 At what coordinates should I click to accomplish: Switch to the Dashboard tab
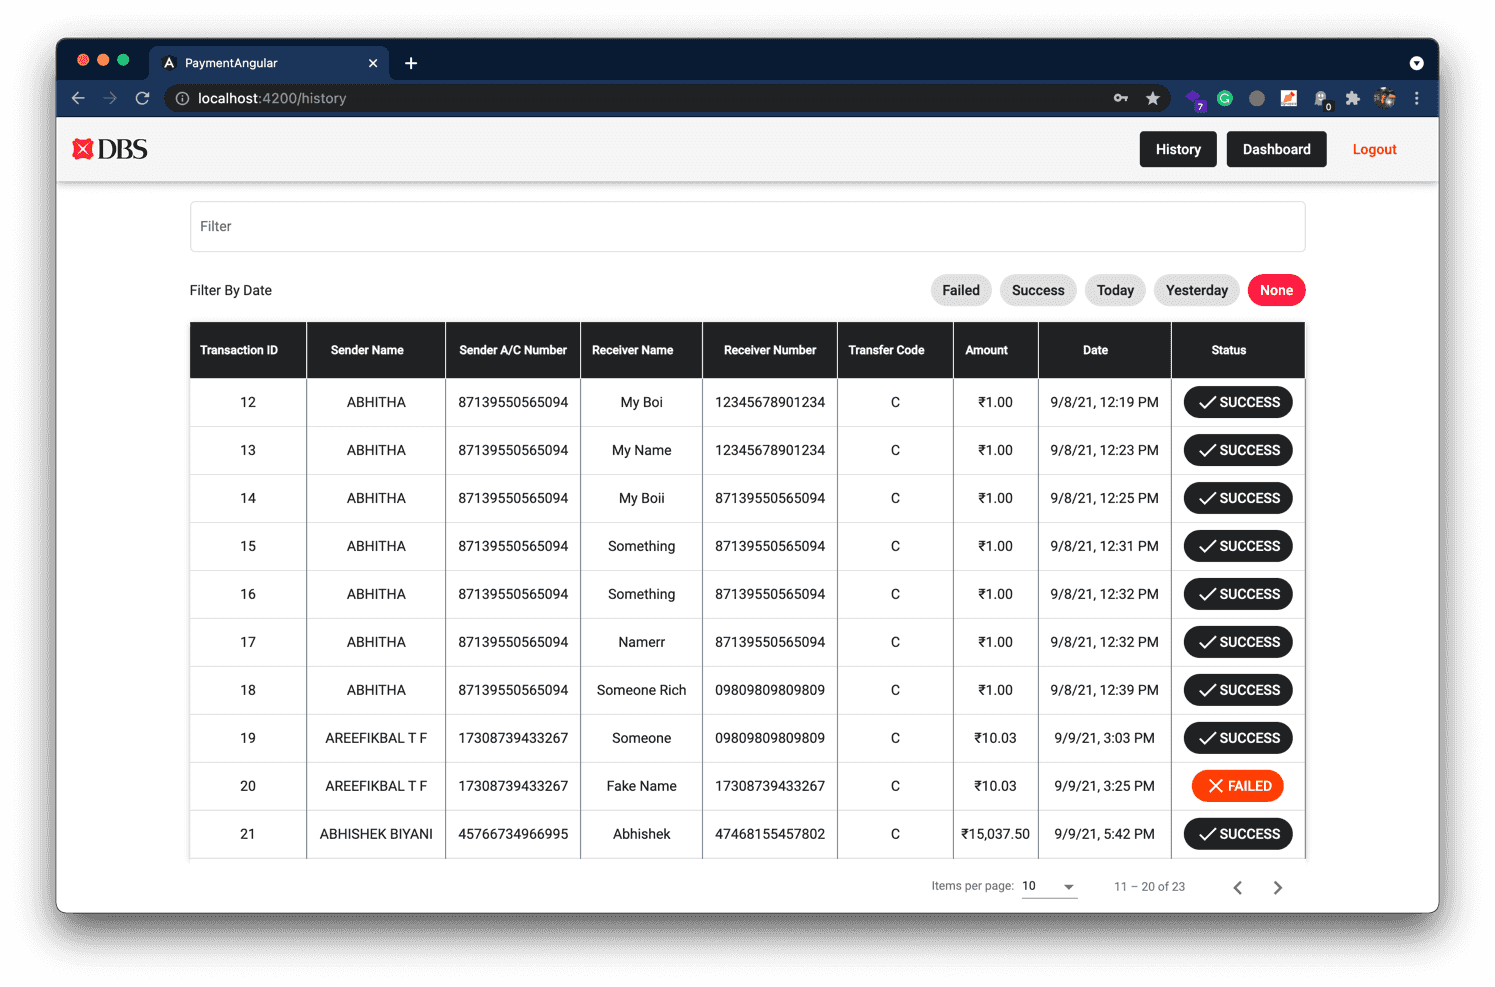pyautogui.click(x=1276, y=149)
